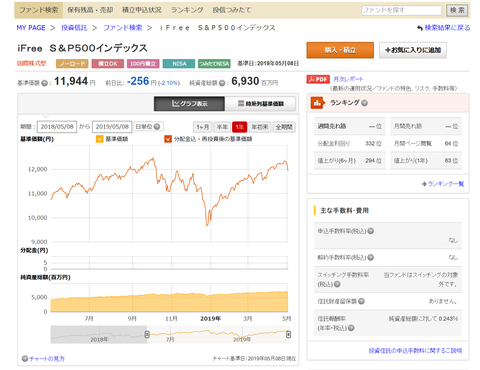Click the iFree S&P500インデックス fund title
480x370 pixels.
(x=82, y=48)
